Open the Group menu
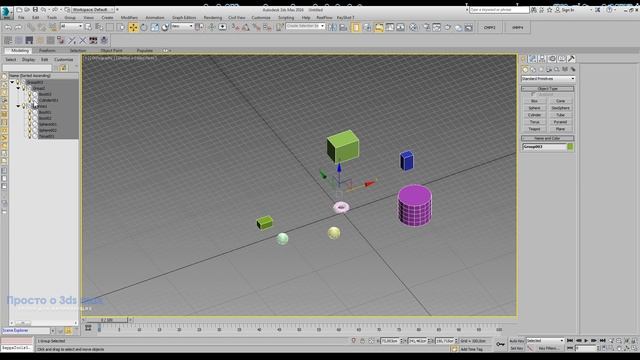This screenshot has height=360, width=640. coord(70,18)
